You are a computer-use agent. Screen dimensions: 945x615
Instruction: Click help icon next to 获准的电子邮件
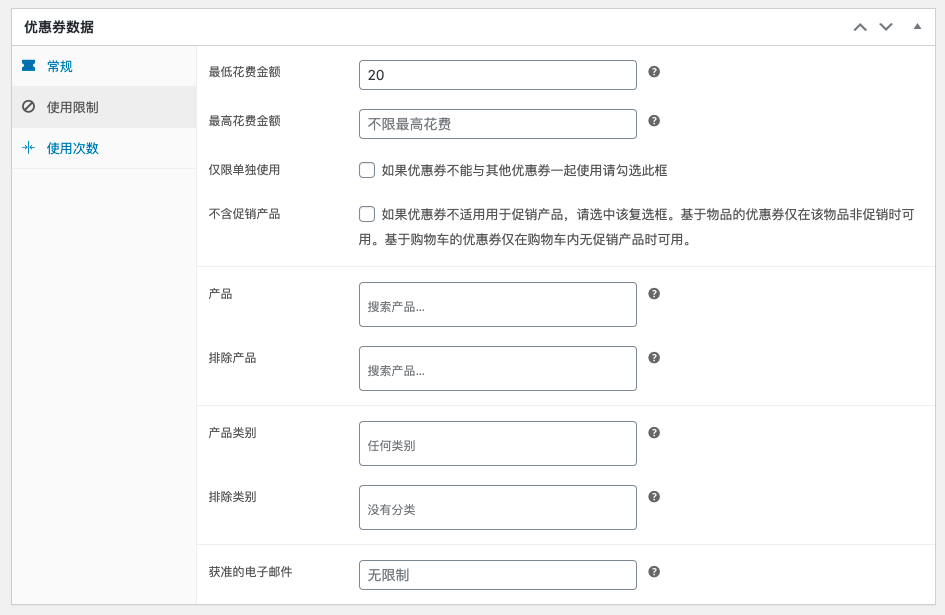[654, 572]
